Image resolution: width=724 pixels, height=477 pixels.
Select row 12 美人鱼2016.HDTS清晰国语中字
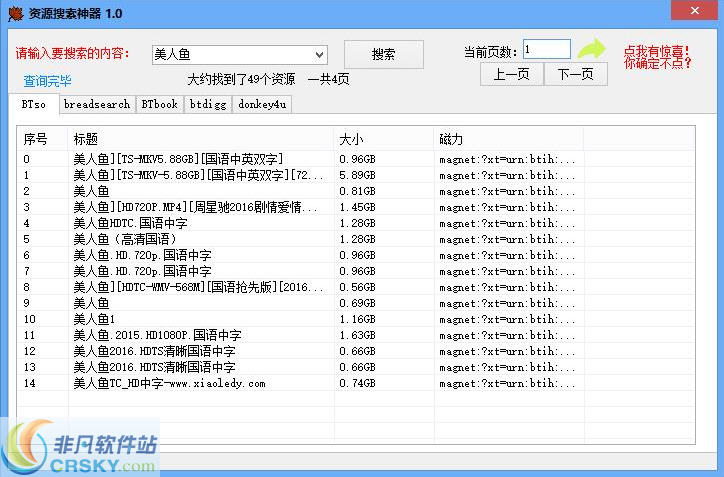point(154,351)
